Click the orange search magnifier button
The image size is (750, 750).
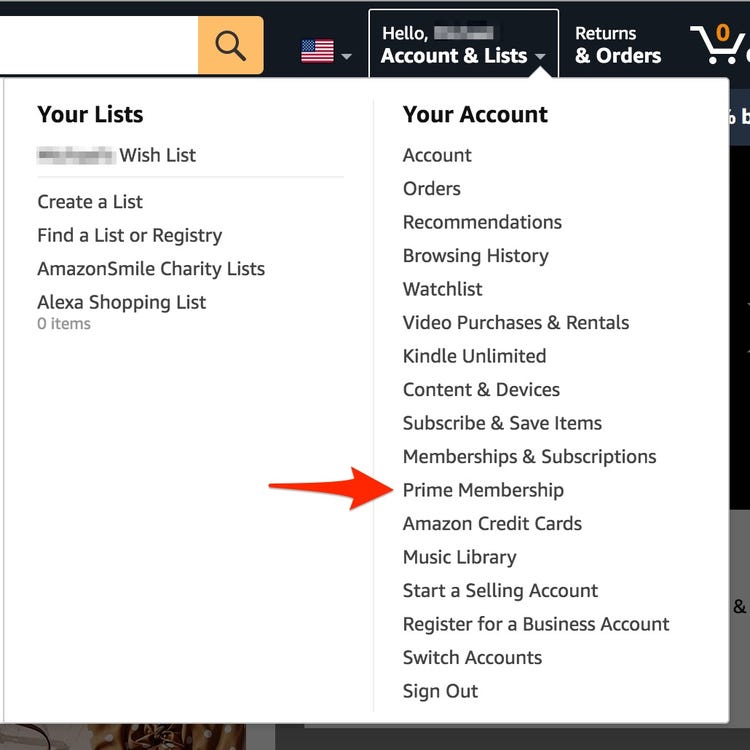point(231,45)
